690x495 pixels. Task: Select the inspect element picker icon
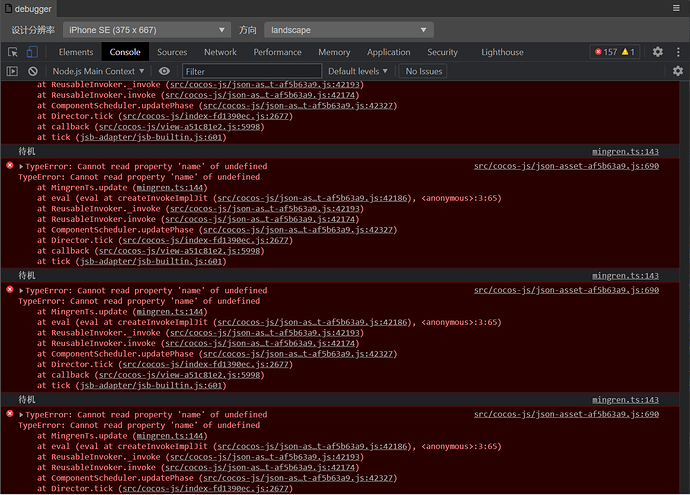tap(13, 52)
